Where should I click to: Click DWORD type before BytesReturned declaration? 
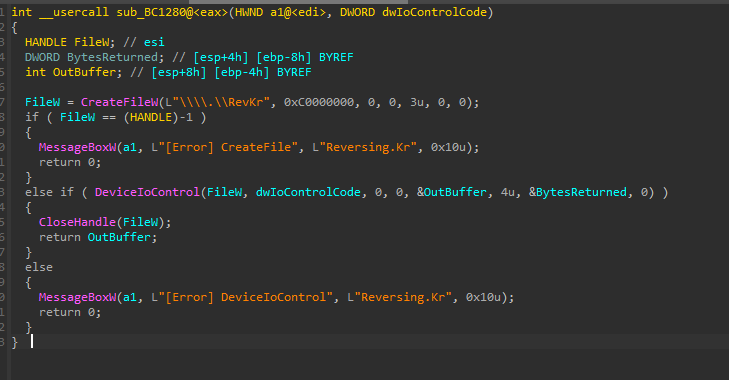pos(42,57)
